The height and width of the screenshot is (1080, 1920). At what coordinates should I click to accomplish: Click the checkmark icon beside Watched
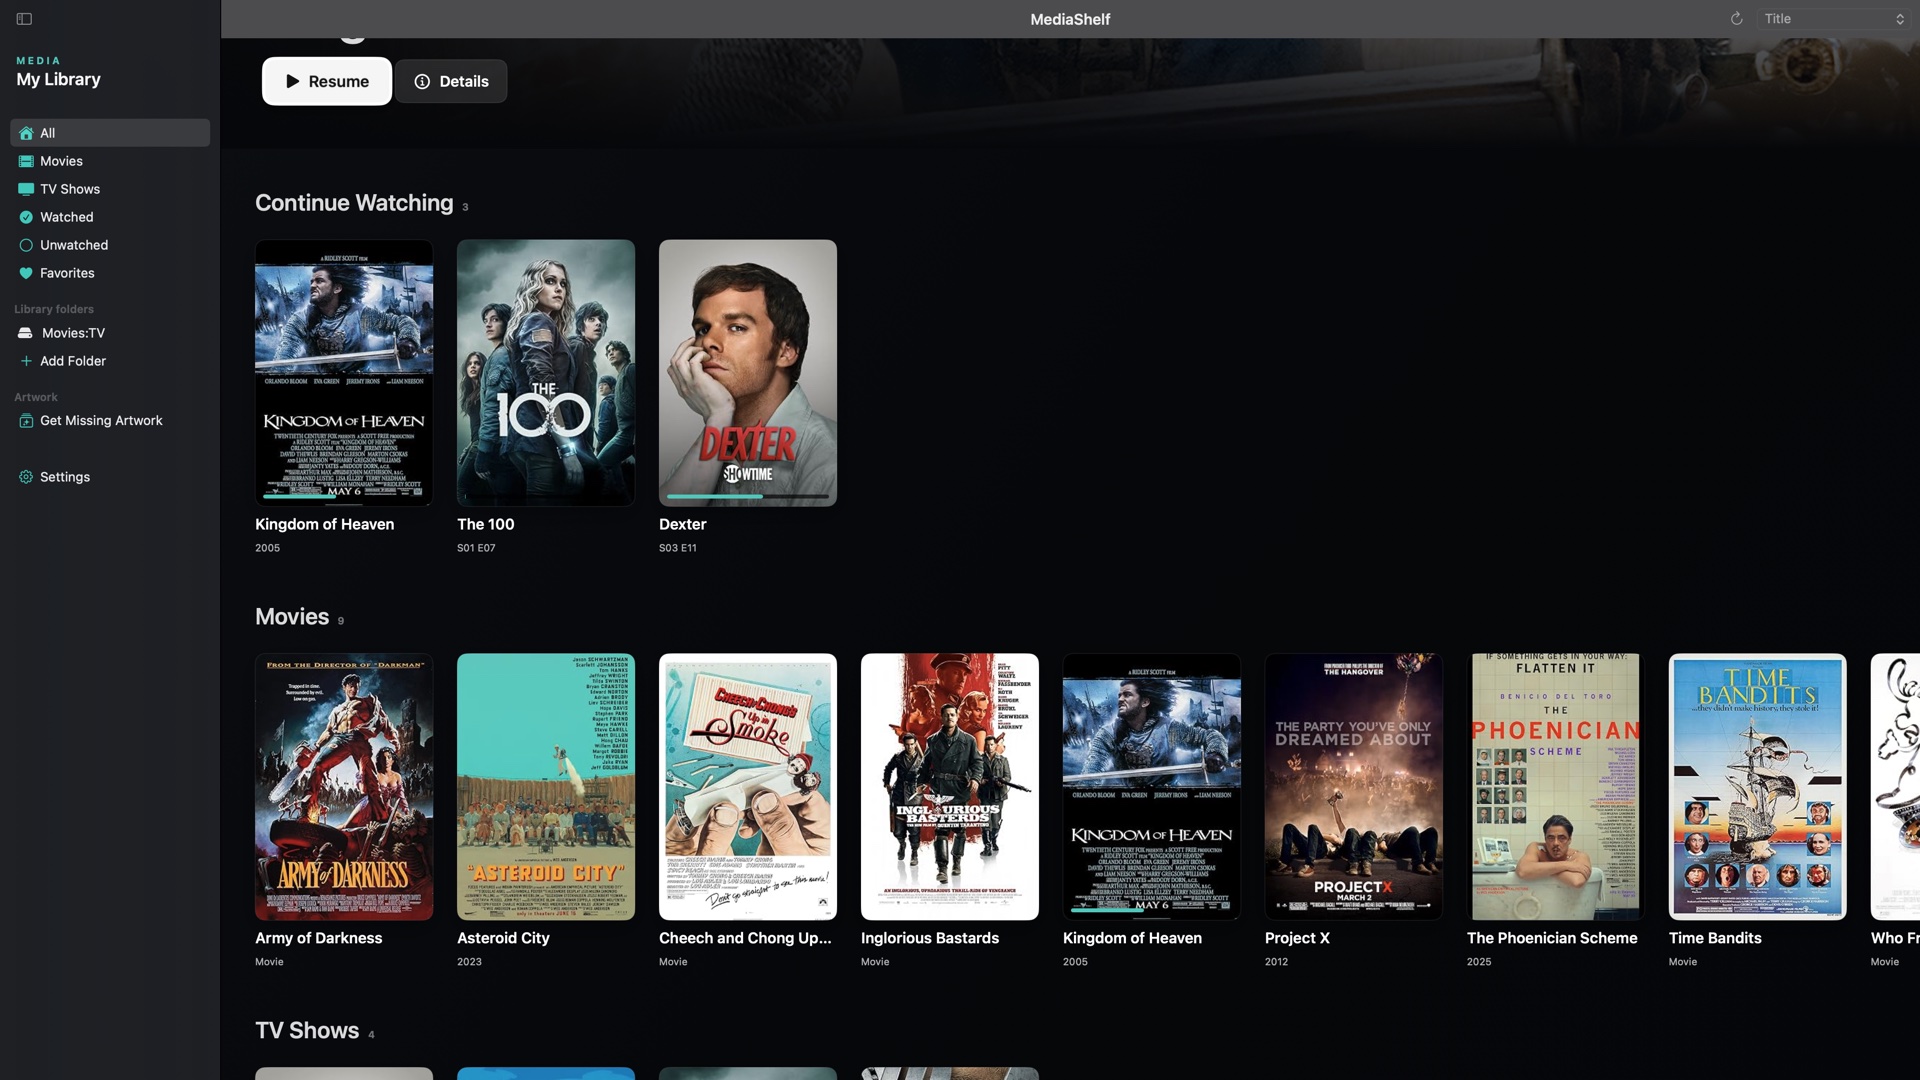tap(26, 217)
